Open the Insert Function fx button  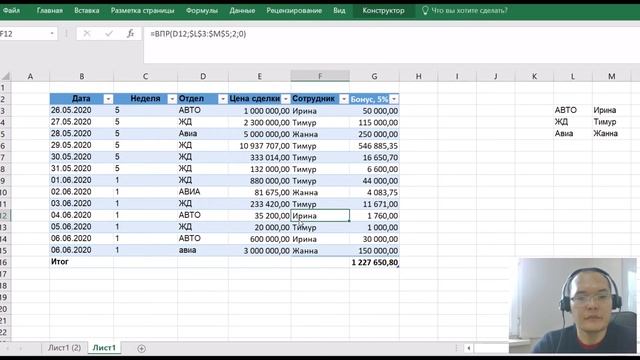(x=130, y=34)
